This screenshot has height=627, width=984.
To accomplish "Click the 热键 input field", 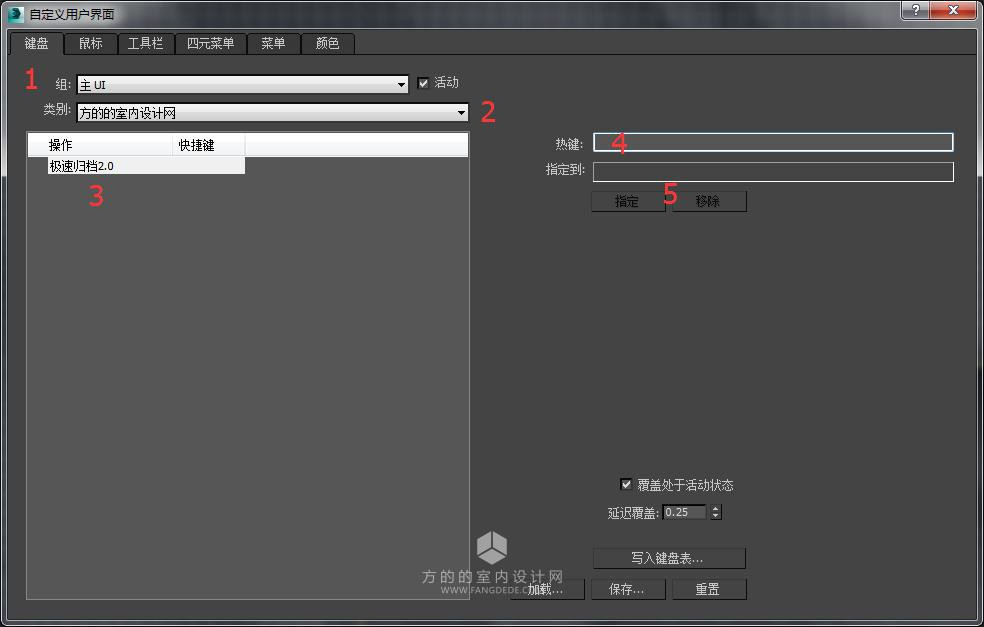I will [x=773, y=142].
